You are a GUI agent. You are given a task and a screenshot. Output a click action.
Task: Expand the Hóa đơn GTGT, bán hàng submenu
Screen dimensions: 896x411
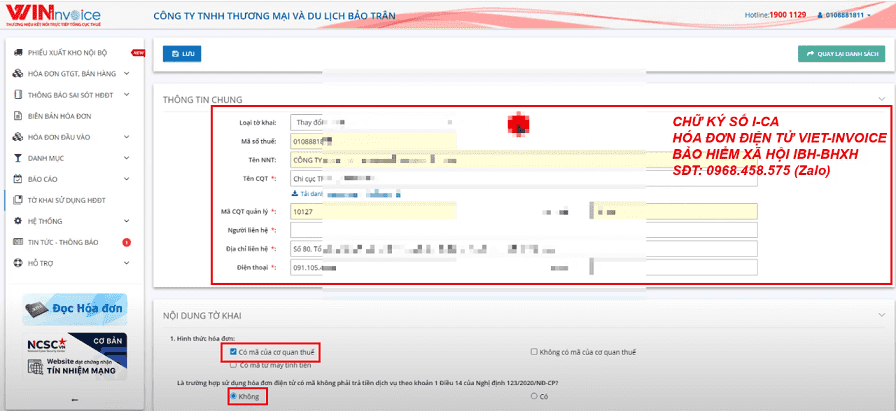coord(127,74)
